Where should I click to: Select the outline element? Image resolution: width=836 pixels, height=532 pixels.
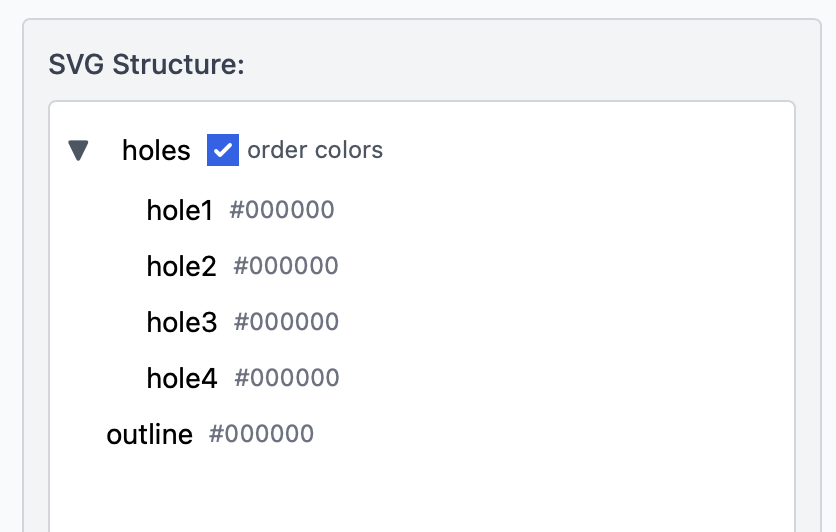click(x=150, y=434)
